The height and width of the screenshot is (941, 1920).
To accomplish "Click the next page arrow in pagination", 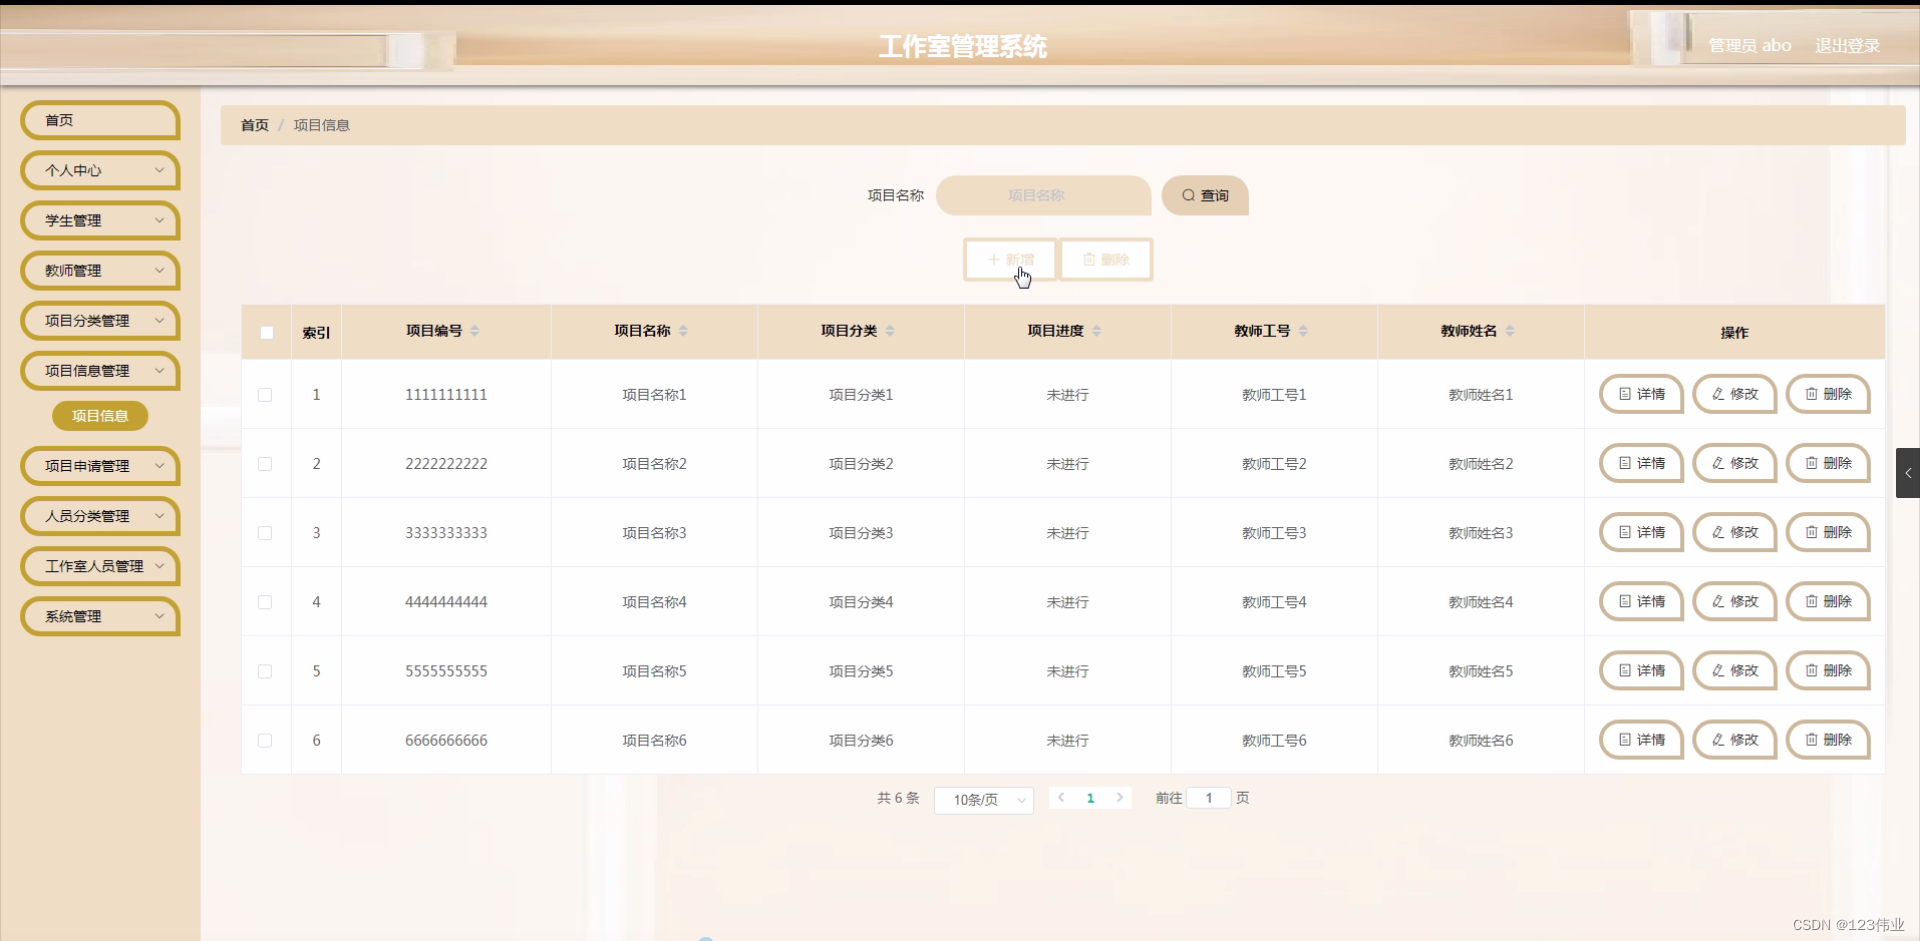I will click(1120, 797).
